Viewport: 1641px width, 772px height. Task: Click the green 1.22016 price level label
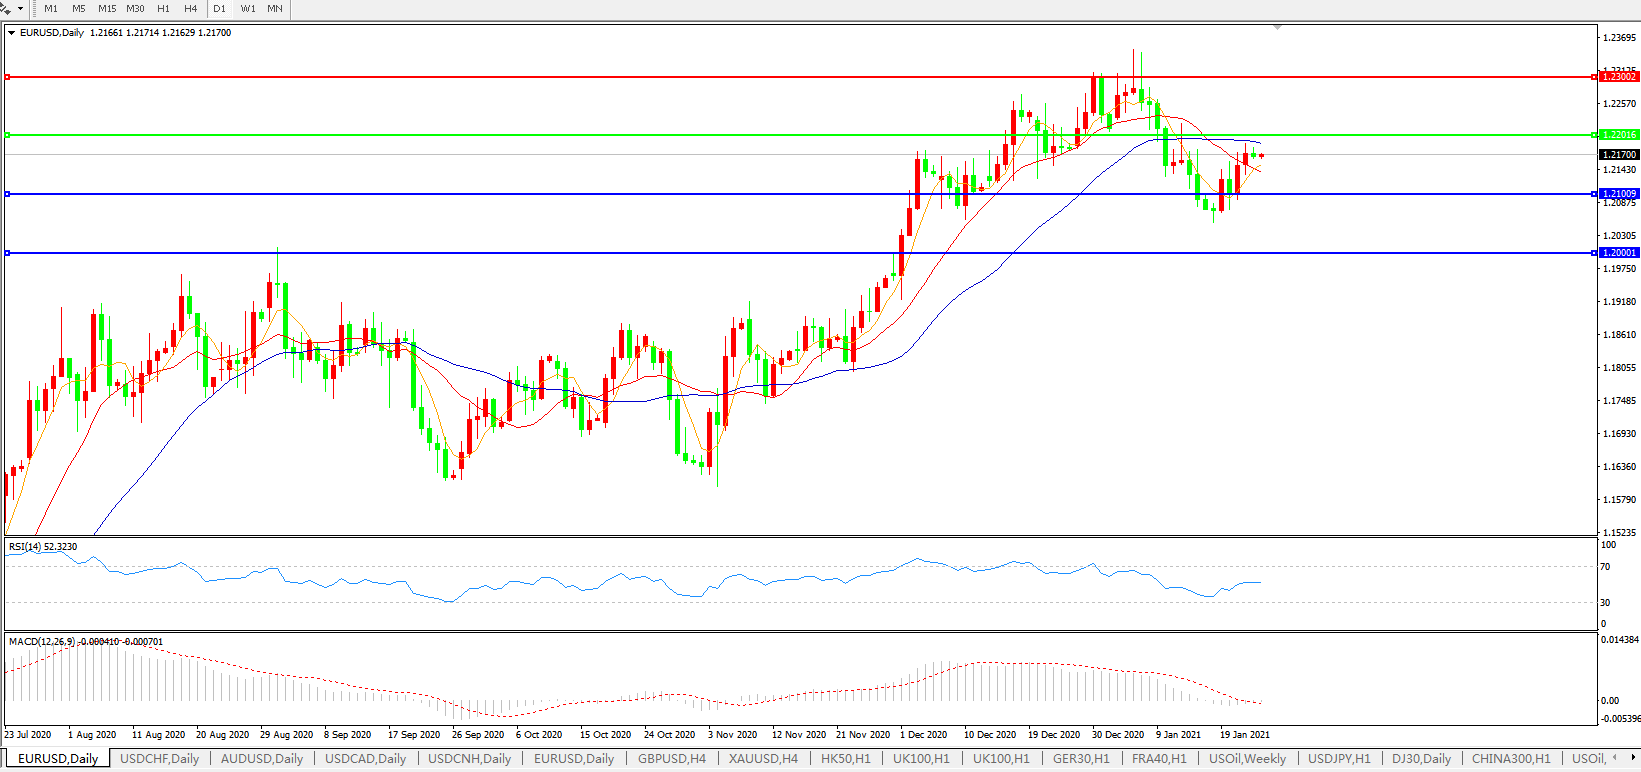[1618, 135]
